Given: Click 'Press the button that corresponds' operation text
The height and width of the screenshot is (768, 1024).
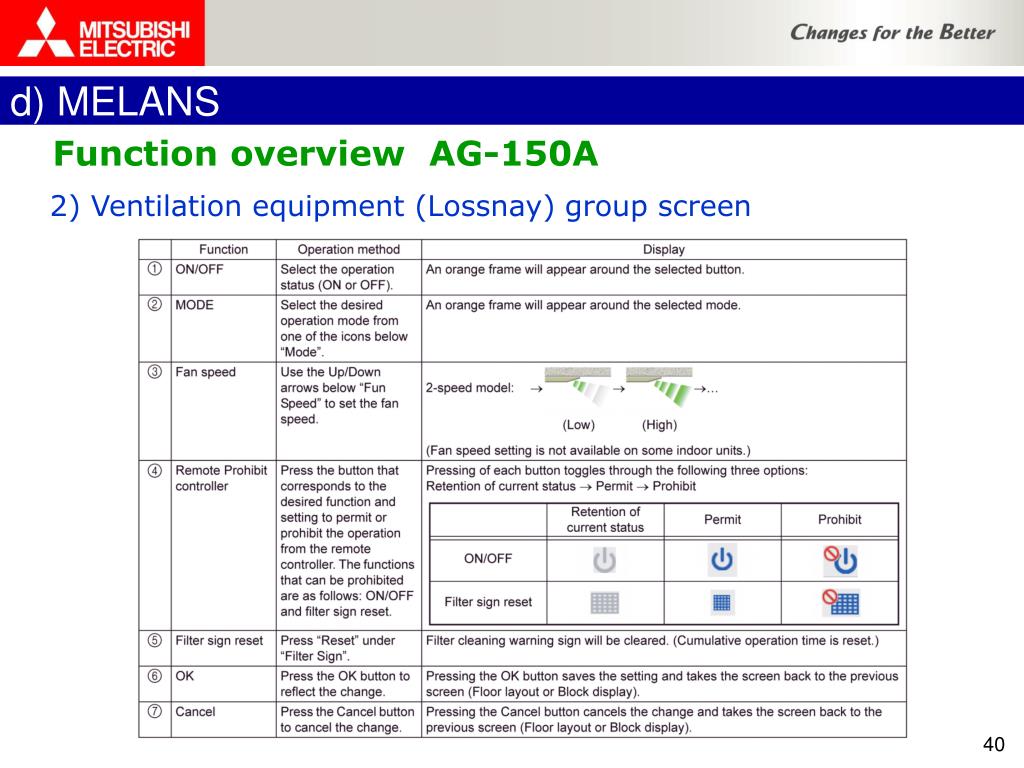Looking at the screenshot, I should coord(347,541).
